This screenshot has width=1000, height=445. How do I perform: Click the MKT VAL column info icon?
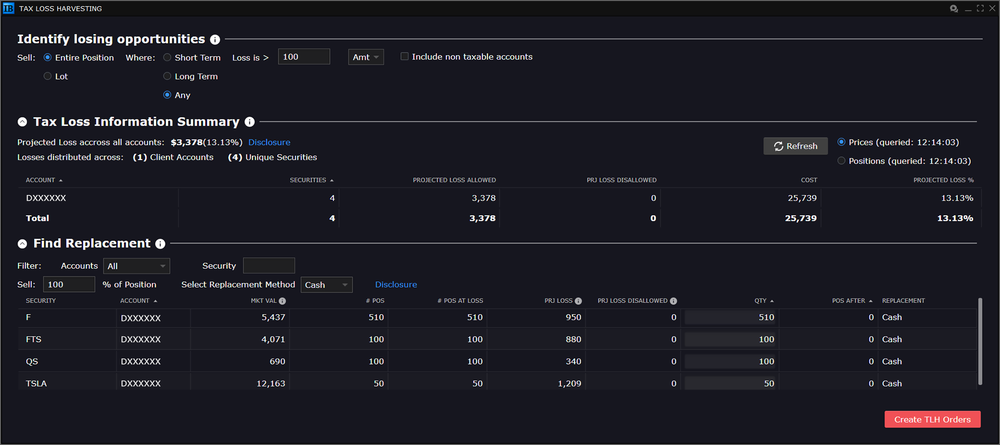pos(283,300)
